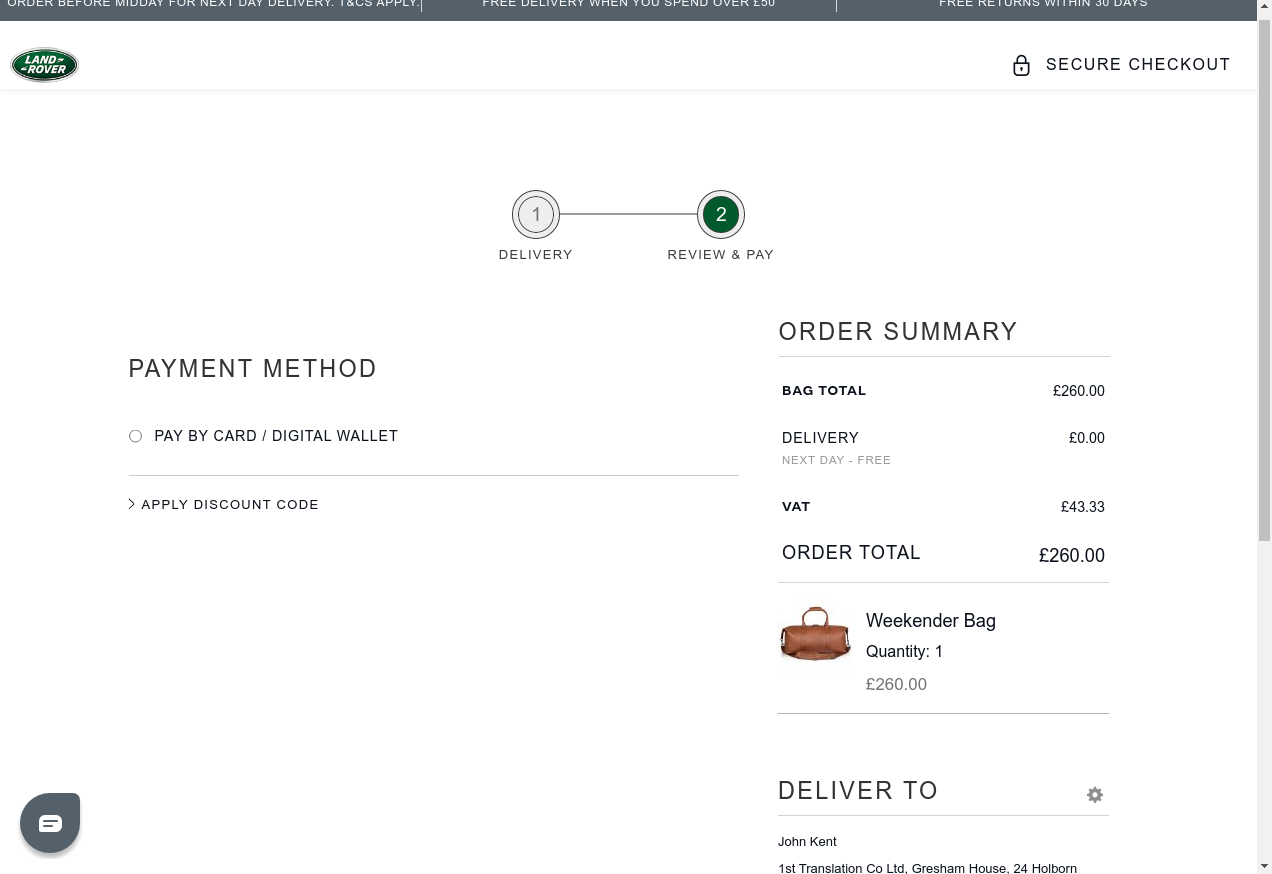Click the Weekender Bag product thumbnail
1272x874 pixels.
tap(815, 635)
